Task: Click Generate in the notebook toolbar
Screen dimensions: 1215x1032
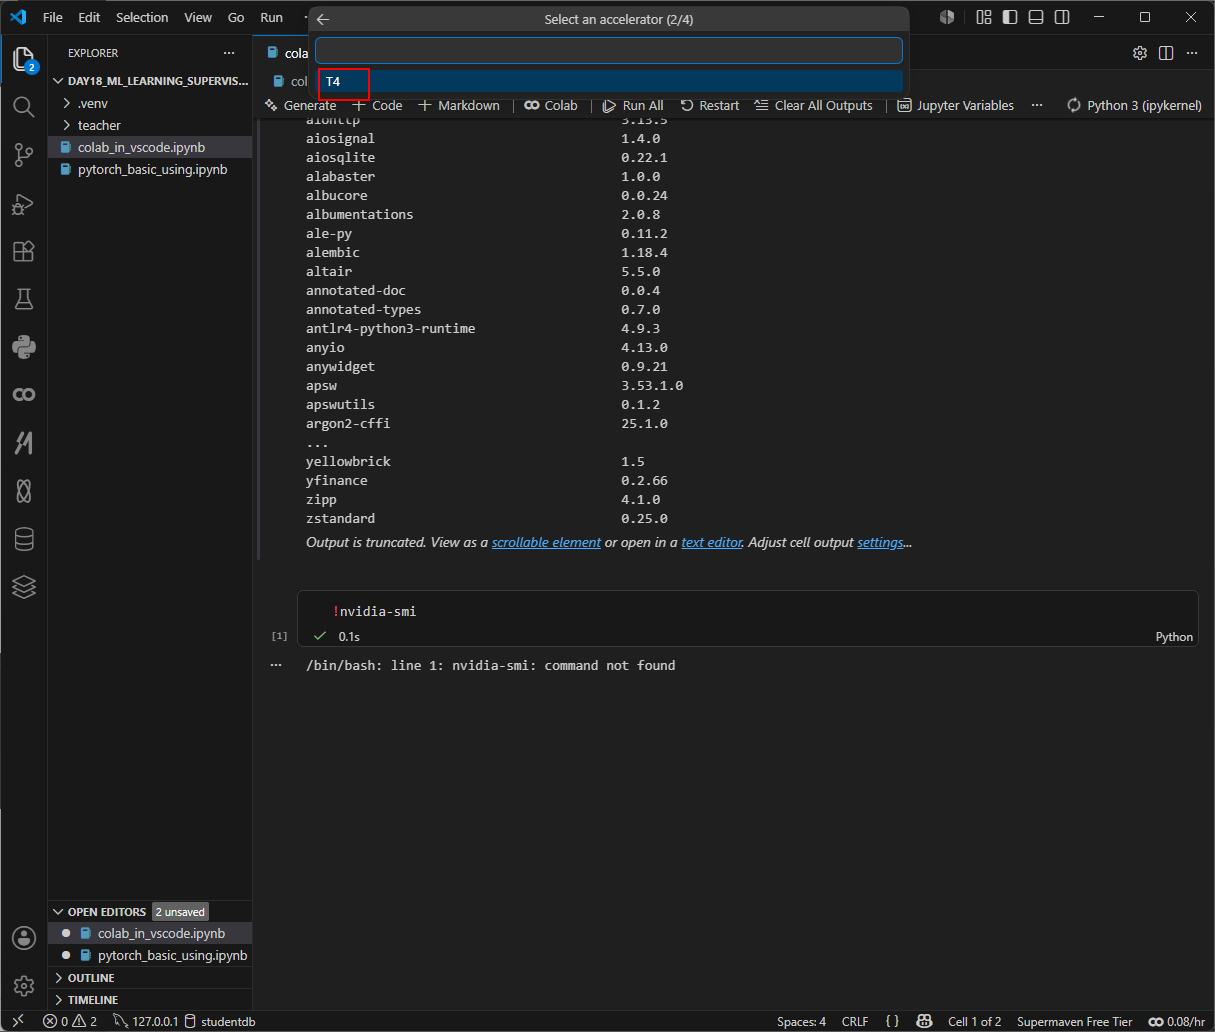Action: (x=300, y=105)
